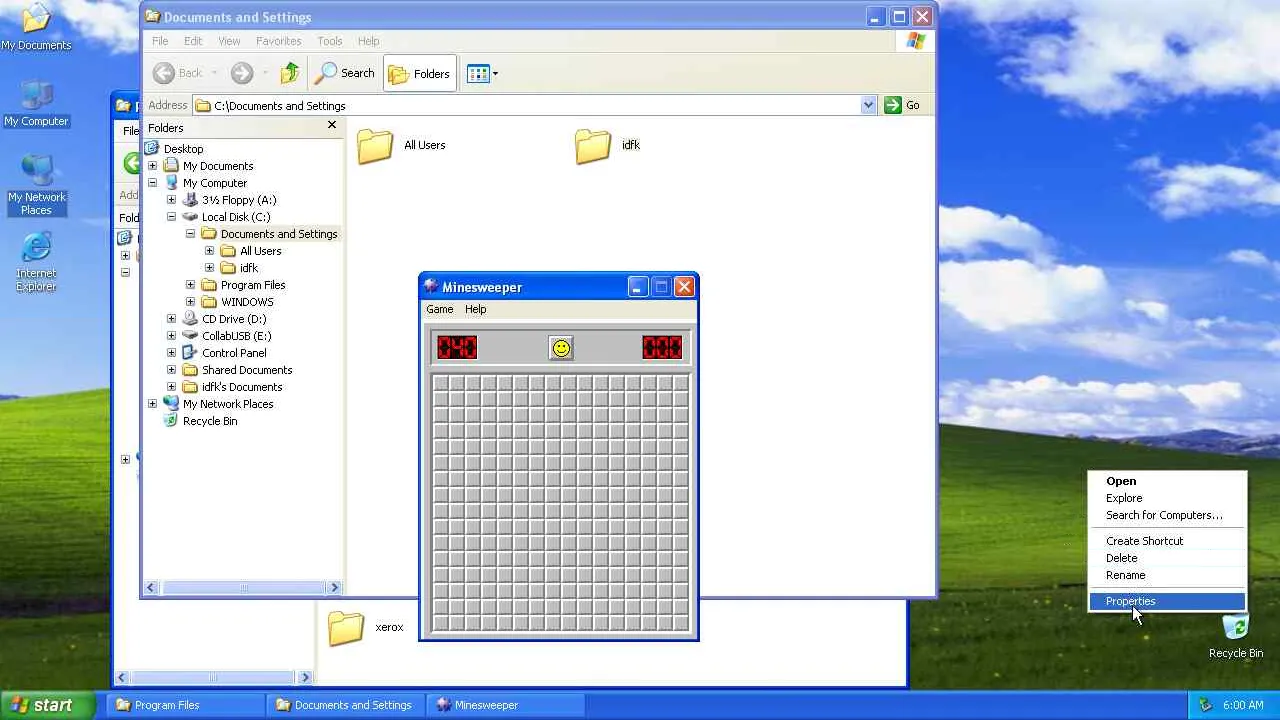Viewport: 1280px width, 720px height.
Task: Click the system tray notification icon
Action: pyautogui.click(x=1206, y=705)
